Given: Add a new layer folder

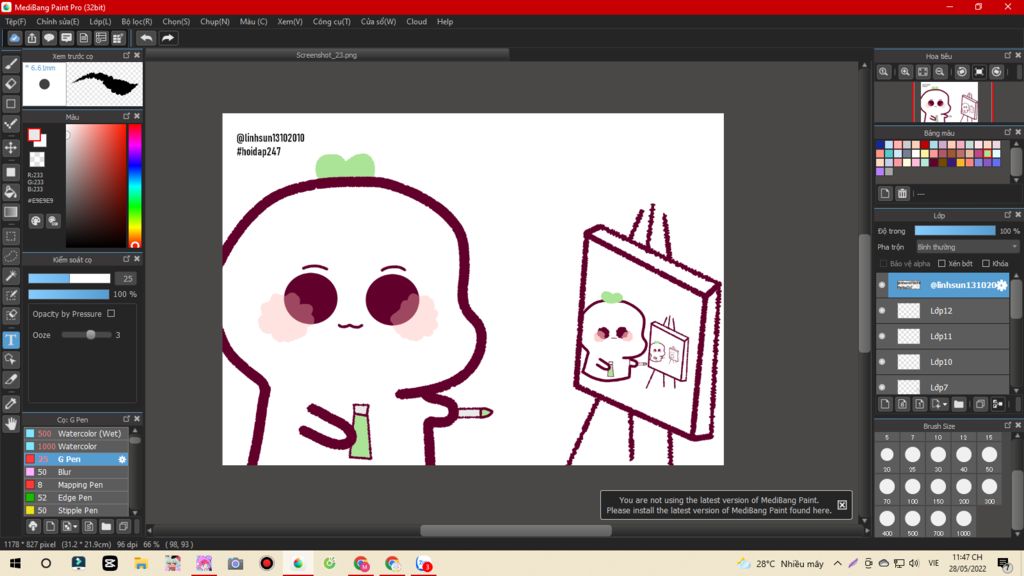Looking at the screenshot, I should coord(959,404).
